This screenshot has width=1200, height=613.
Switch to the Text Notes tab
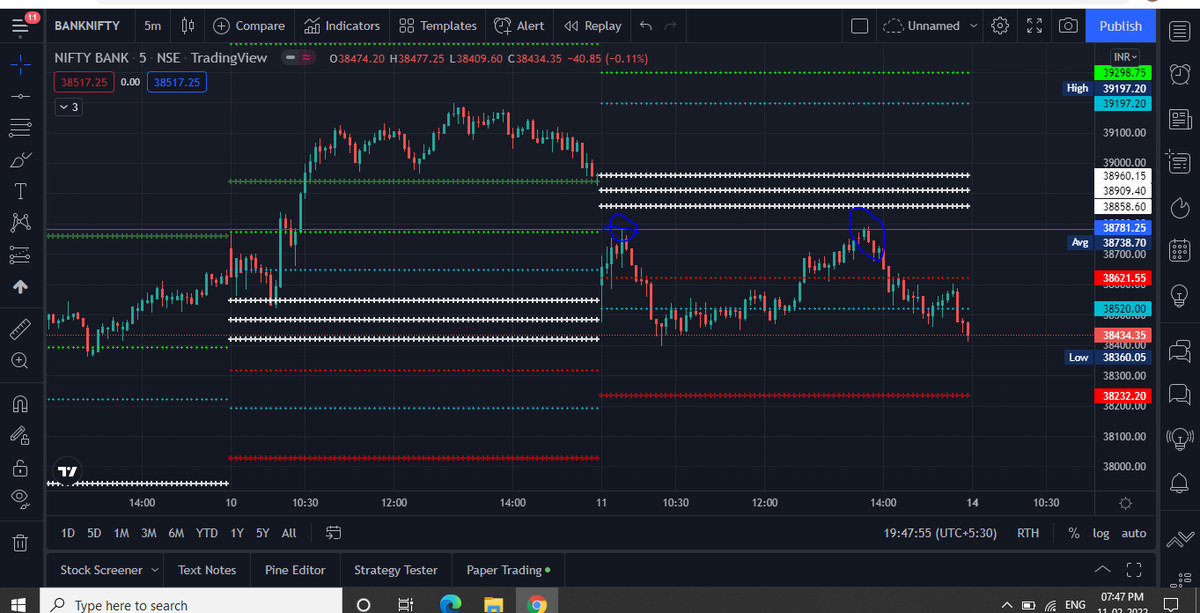[x=207, y=570]
